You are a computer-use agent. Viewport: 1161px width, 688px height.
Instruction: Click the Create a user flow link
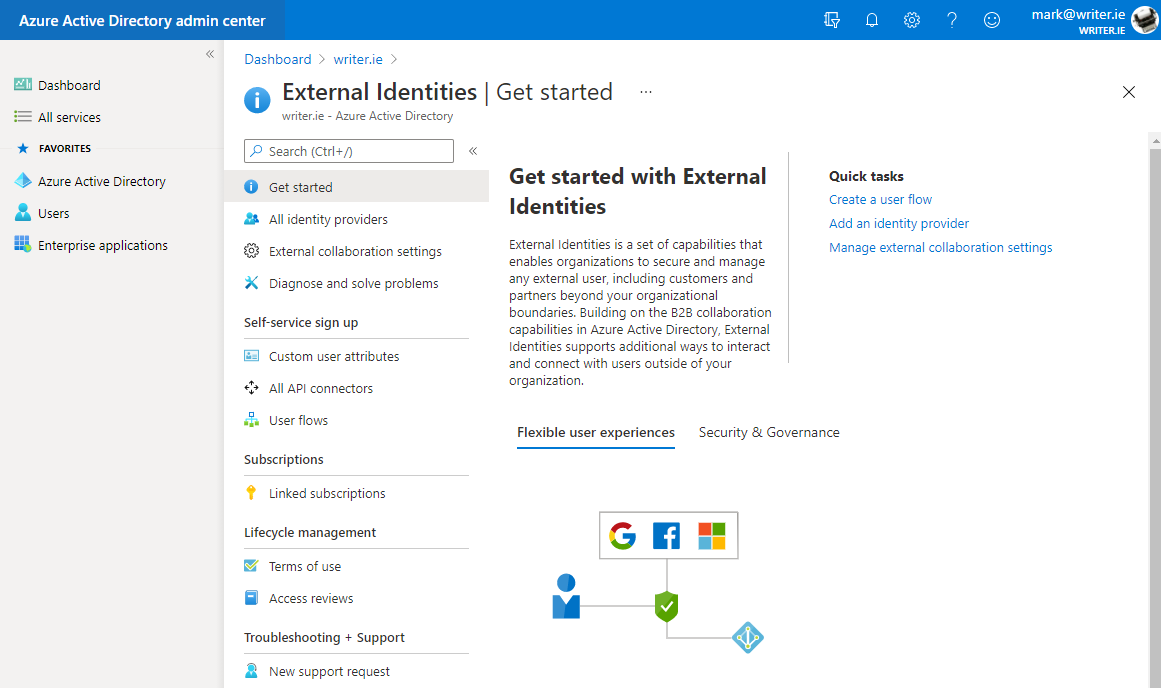pyautogui.click(x=880, y=199)
